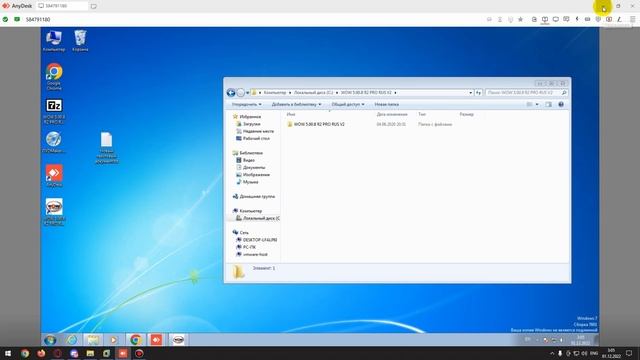Select Сеть in navigation pane
The width and height of the screenshot is (640, 360).
click(241, 232)
